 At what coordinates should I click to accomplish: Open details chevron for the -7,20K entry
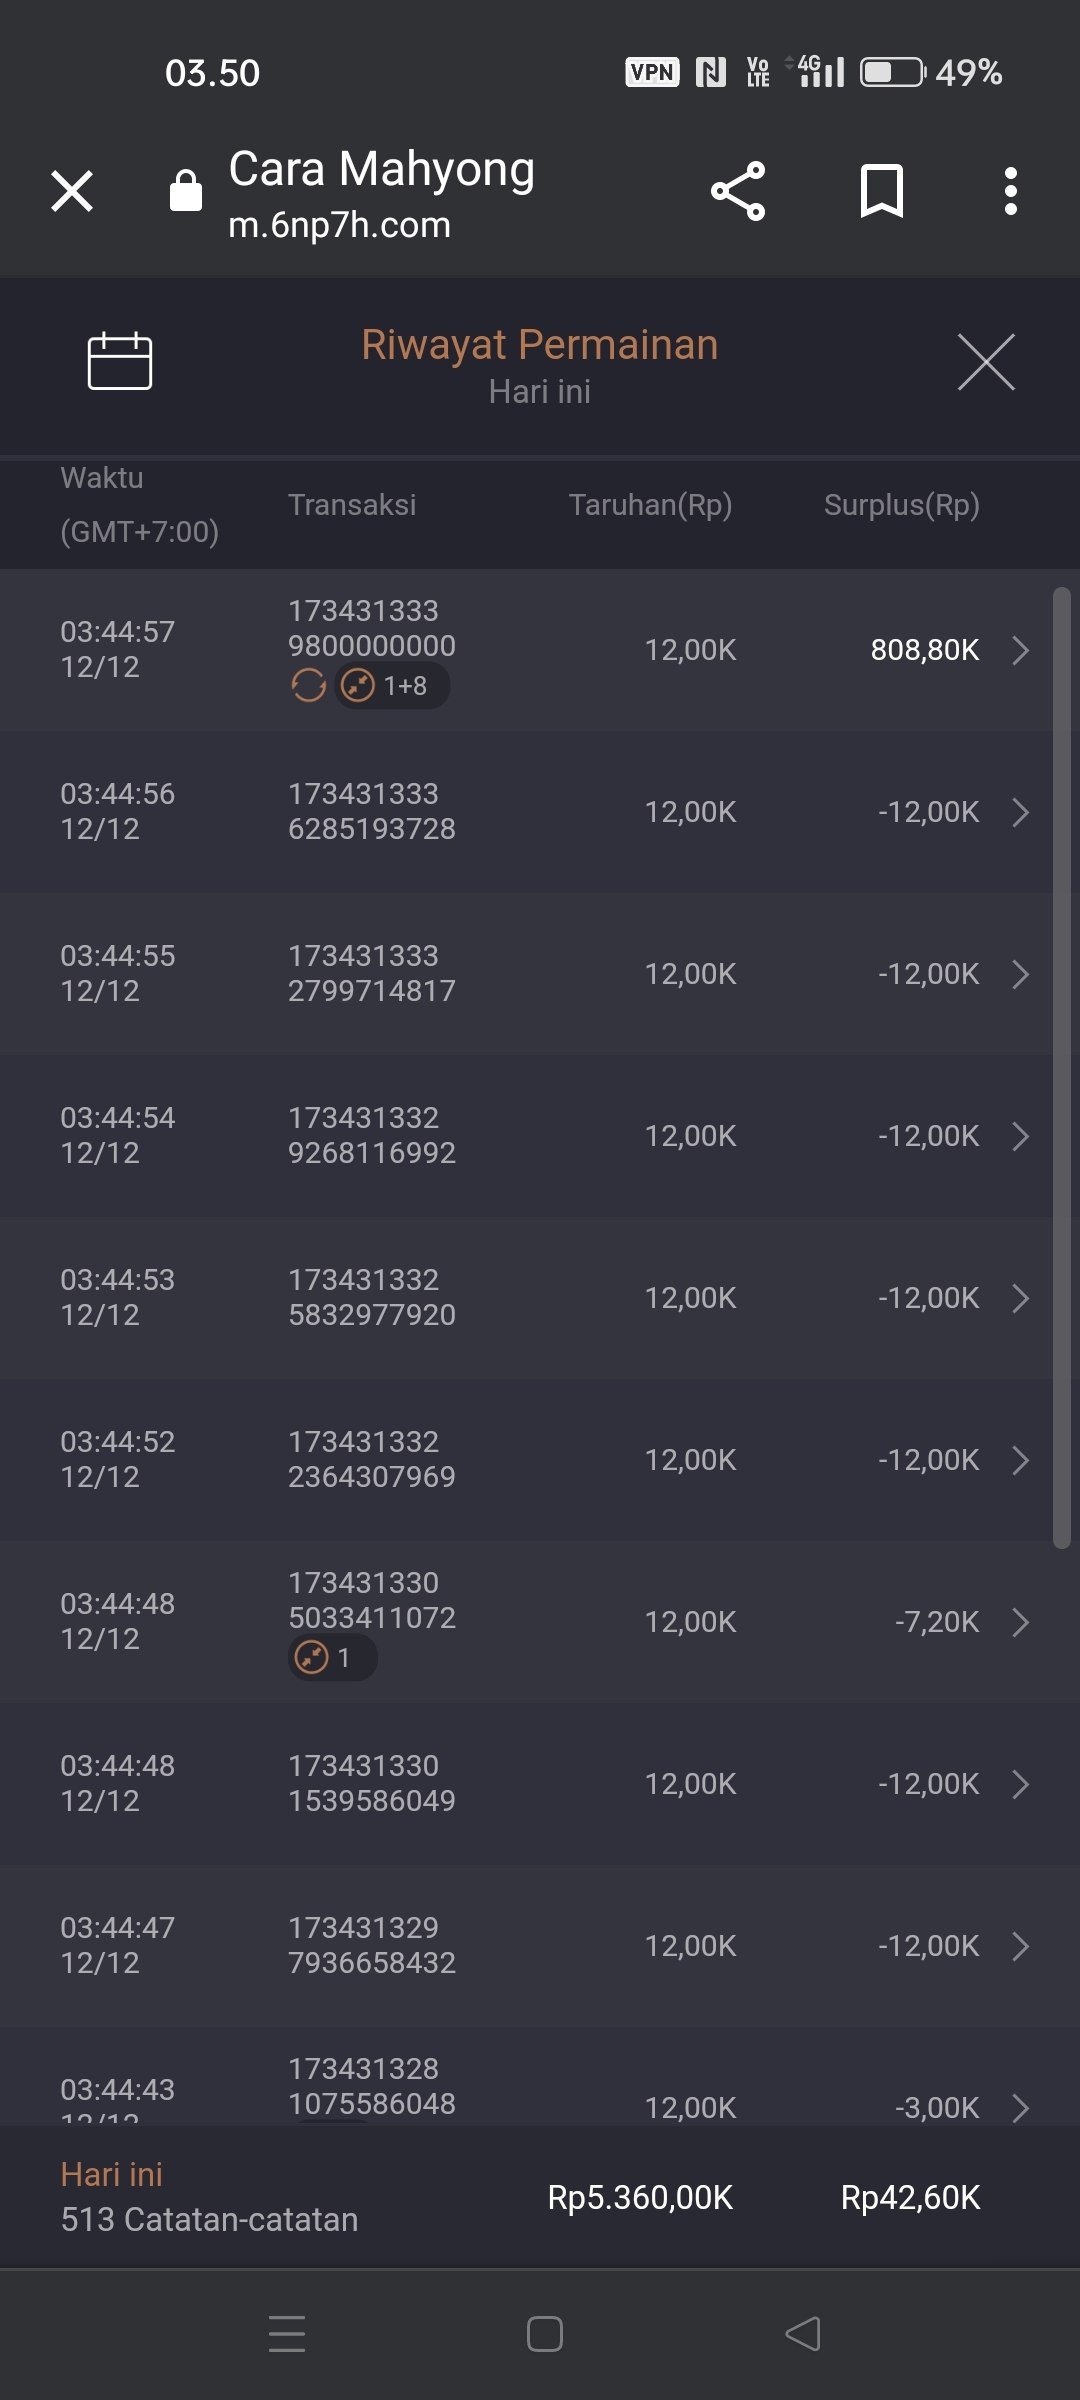[x=1020, y=1622]
